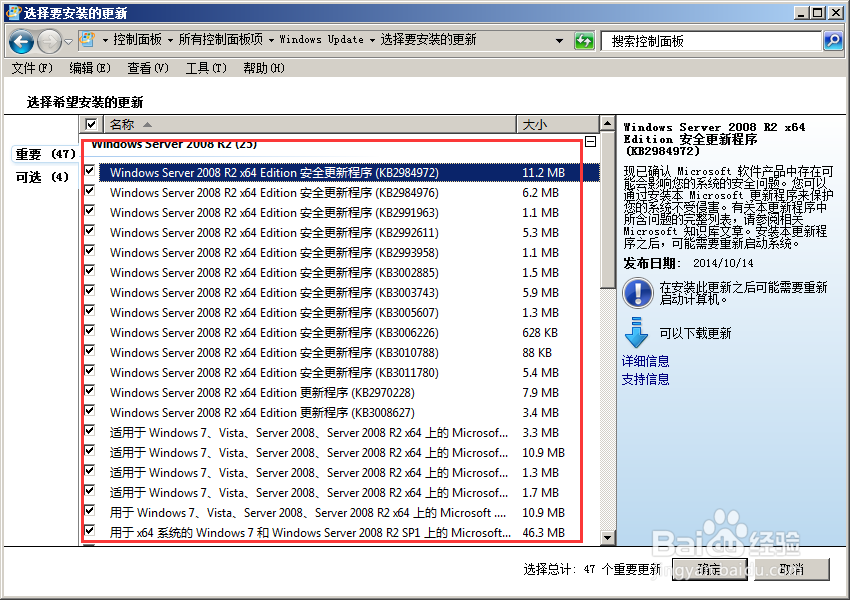Collapse the Windows Server 2008 R2 group
This screenshot has height=600, width=850.
coord(591,142)
